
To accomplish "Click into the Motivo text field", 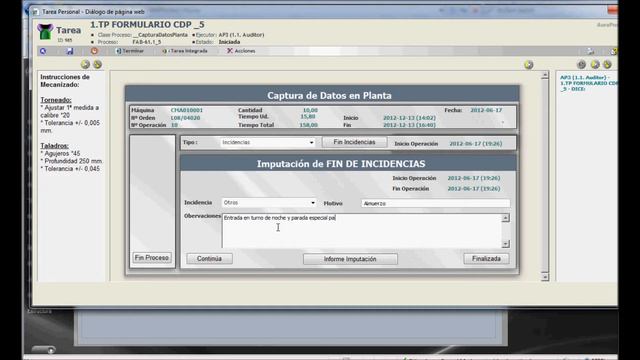I will click(436, 203).
